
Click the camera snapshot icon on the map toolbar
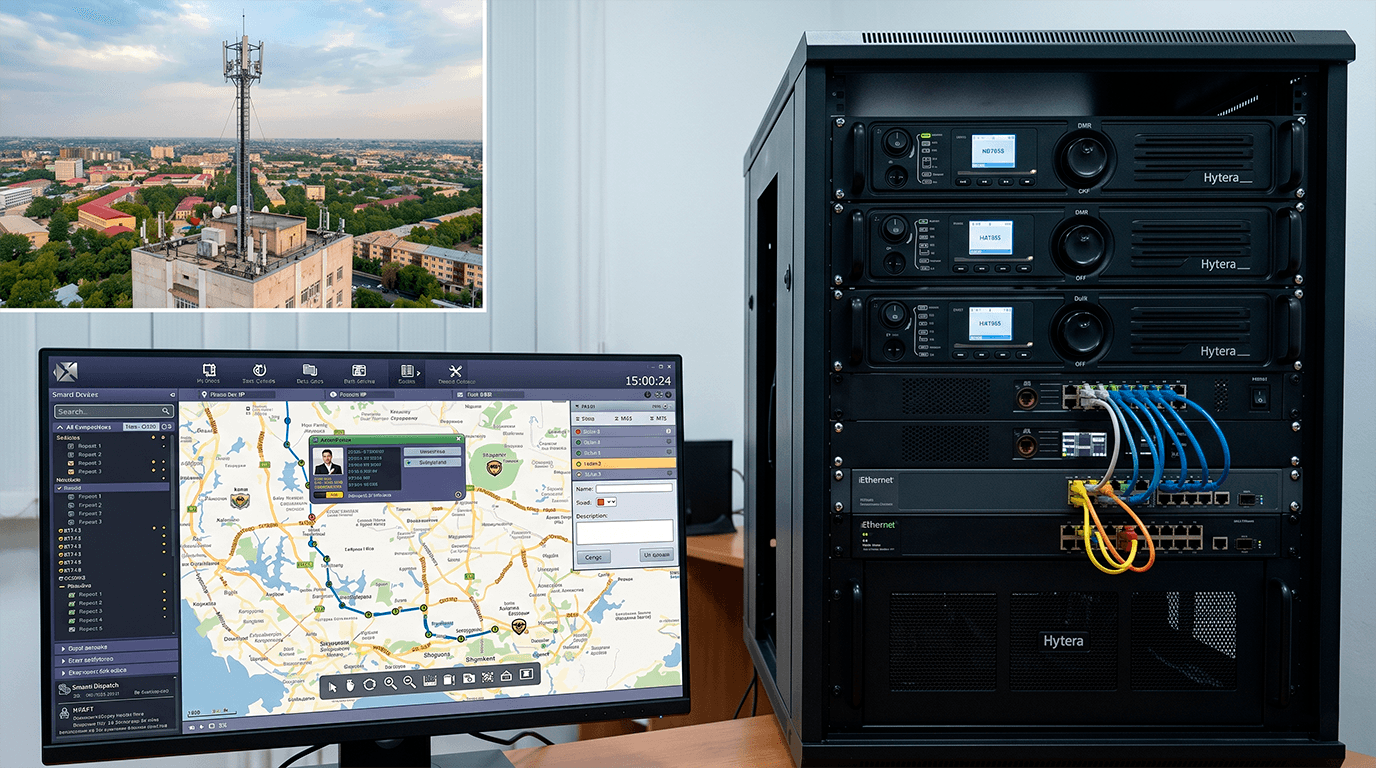tap(469, 677)
